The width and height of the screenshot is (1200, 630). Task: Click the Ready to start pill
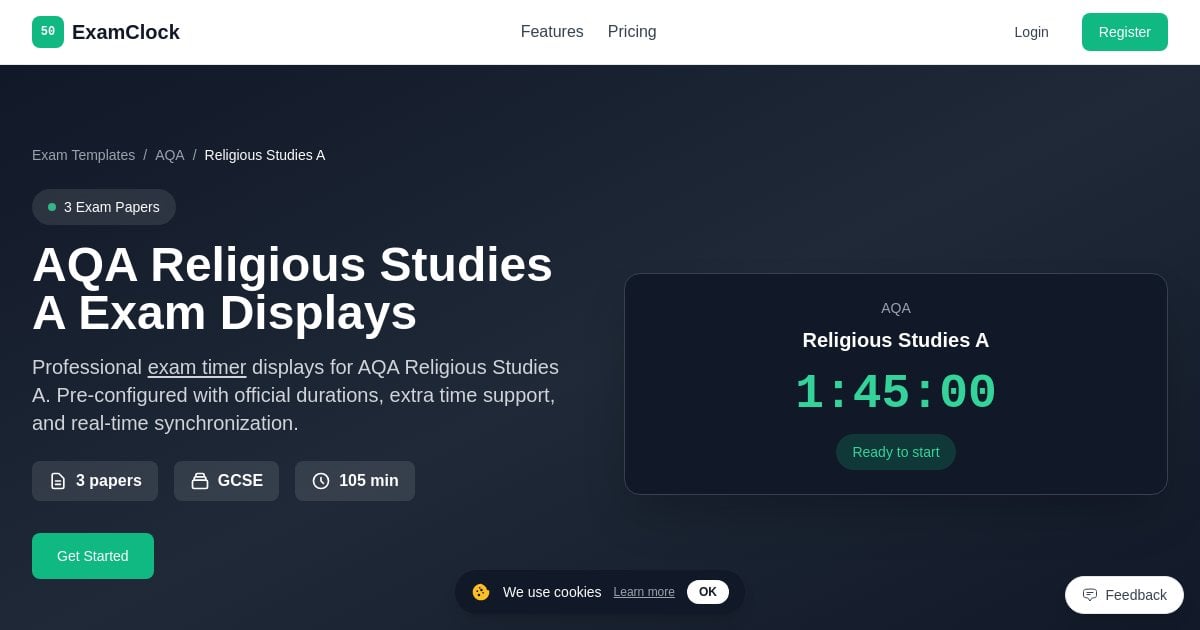point(896,452)
